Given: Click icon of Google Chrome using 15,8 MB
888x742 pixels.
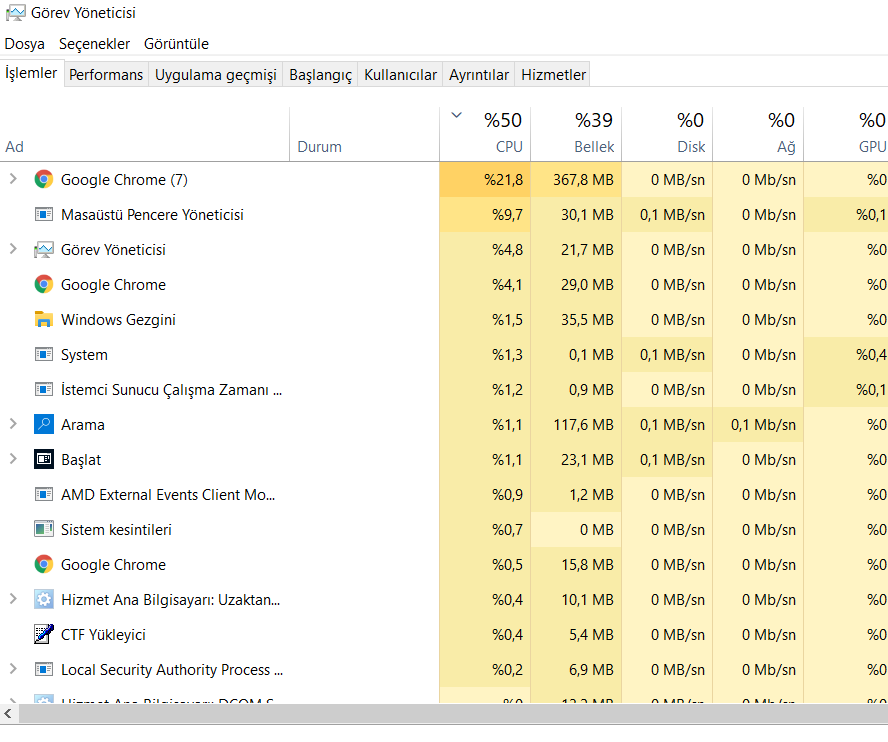Looking at the screenshot, I should click(44, 565).
